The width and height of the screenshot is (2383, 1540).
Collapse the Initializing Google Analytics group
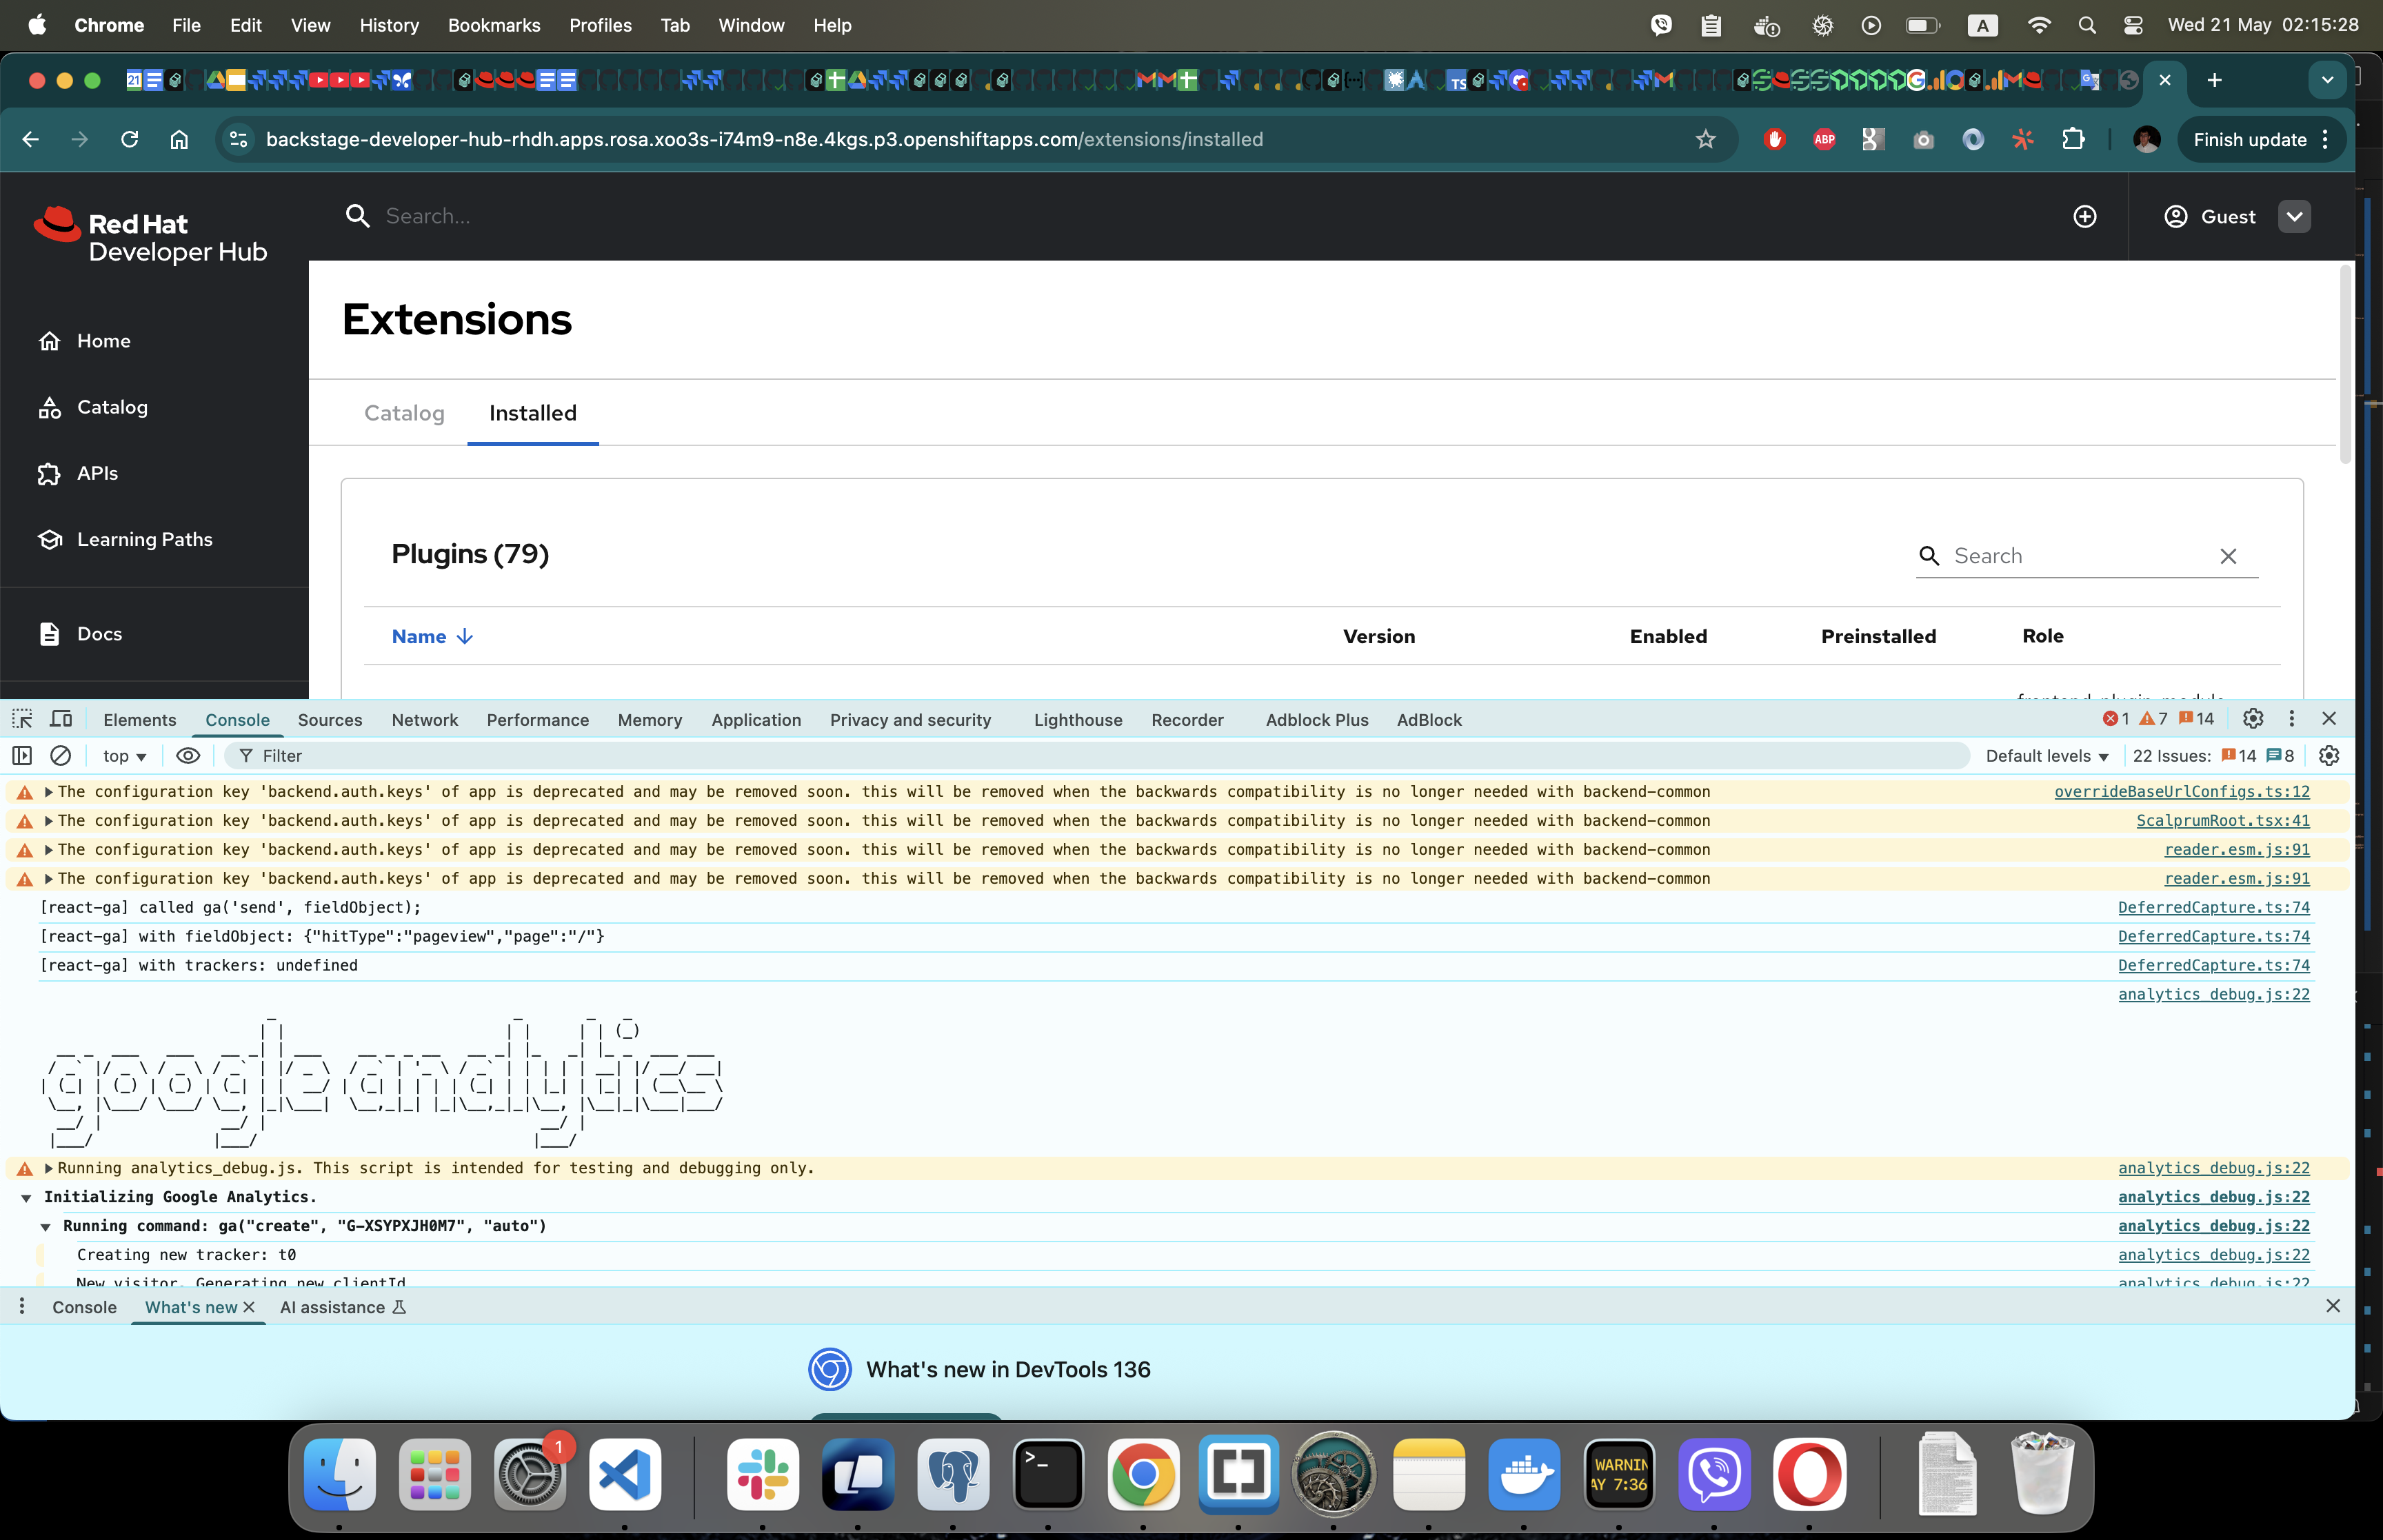tap(27, 1198)
